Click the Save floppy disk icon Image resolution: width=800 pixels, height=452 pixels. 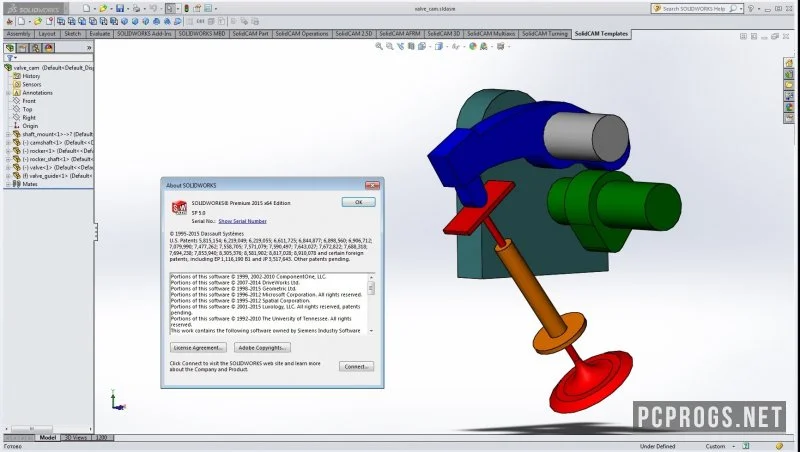click(120, 8)
